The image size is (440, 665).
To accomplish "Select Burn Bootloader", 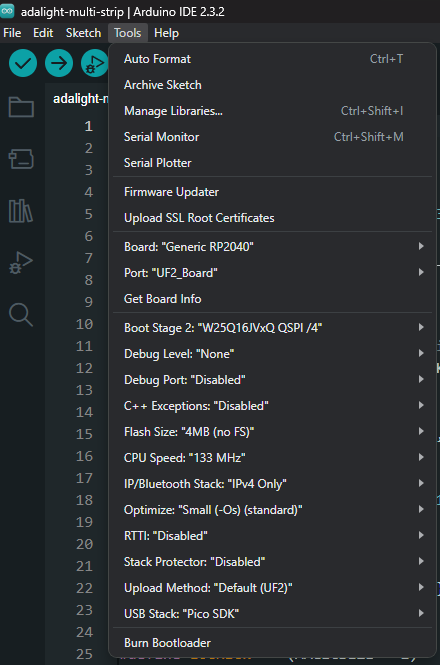I will point(272,643).
